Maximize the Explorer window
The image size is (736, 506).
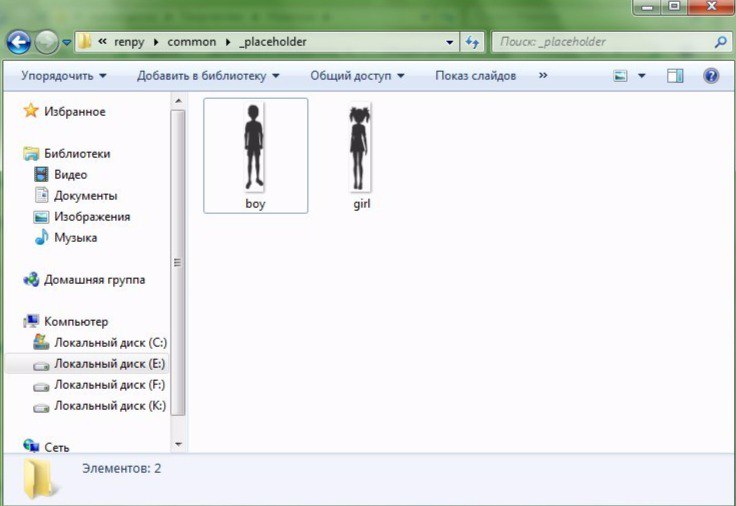tap(675, 7)
